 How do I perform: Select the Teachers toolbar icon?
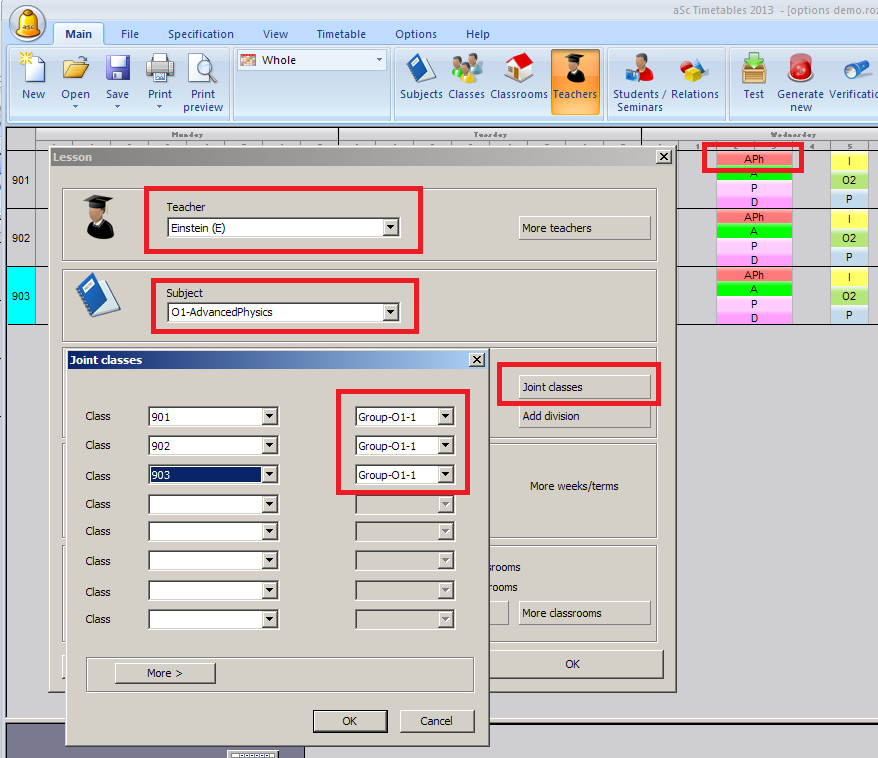(575, 72)
